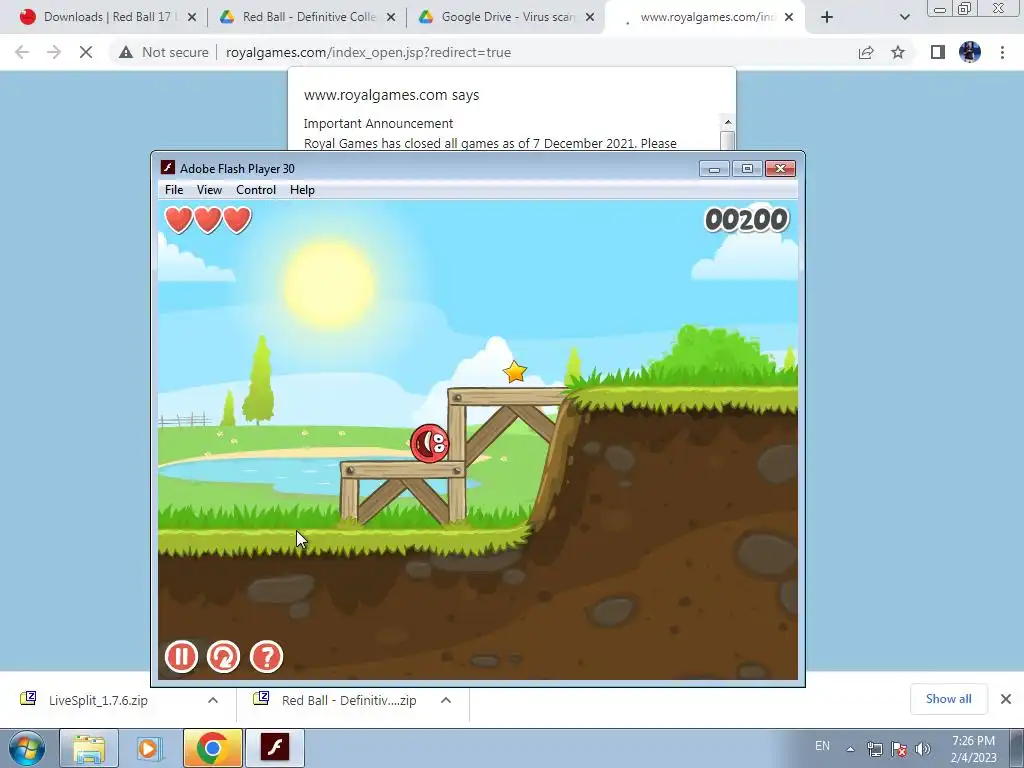Open the game help question mark button
The height and width of the screenshot is (768, 1024).
coord(266,656)
